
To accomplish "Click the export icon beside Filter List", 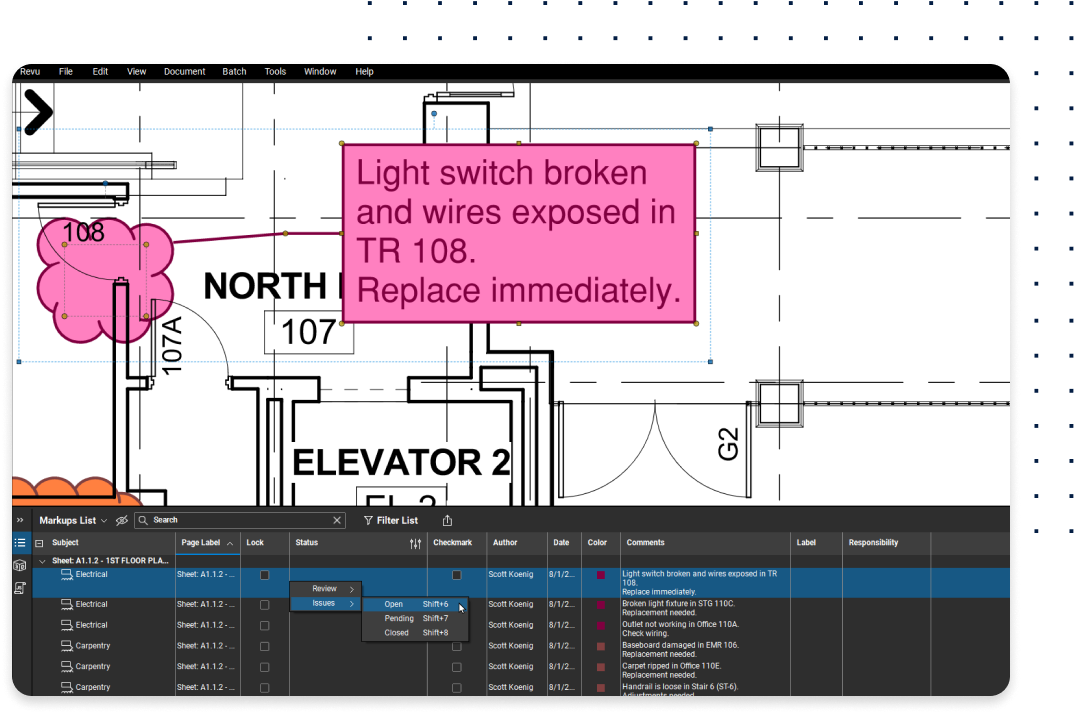I will [447, 520].
